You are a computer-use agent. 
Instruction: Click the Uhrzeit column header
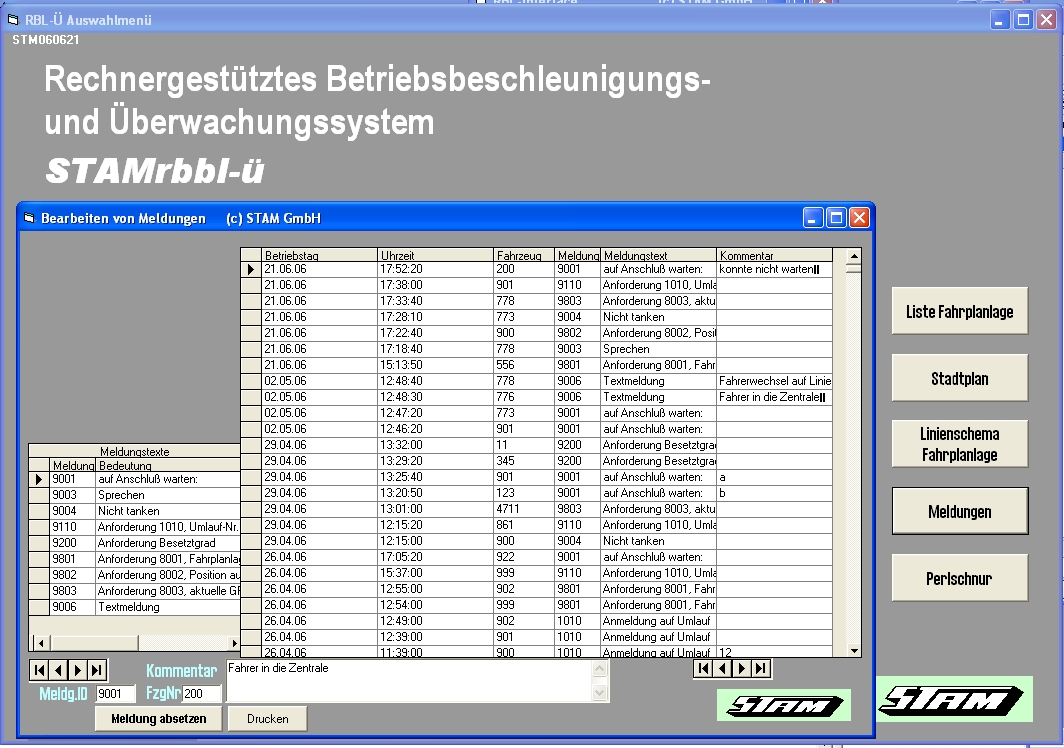435,256
